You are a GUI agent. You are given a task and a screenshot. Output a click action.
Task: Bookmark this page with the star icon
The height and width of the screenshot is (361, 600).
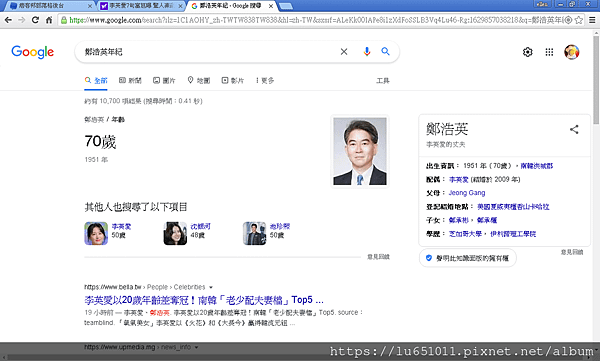click(579, 20)
